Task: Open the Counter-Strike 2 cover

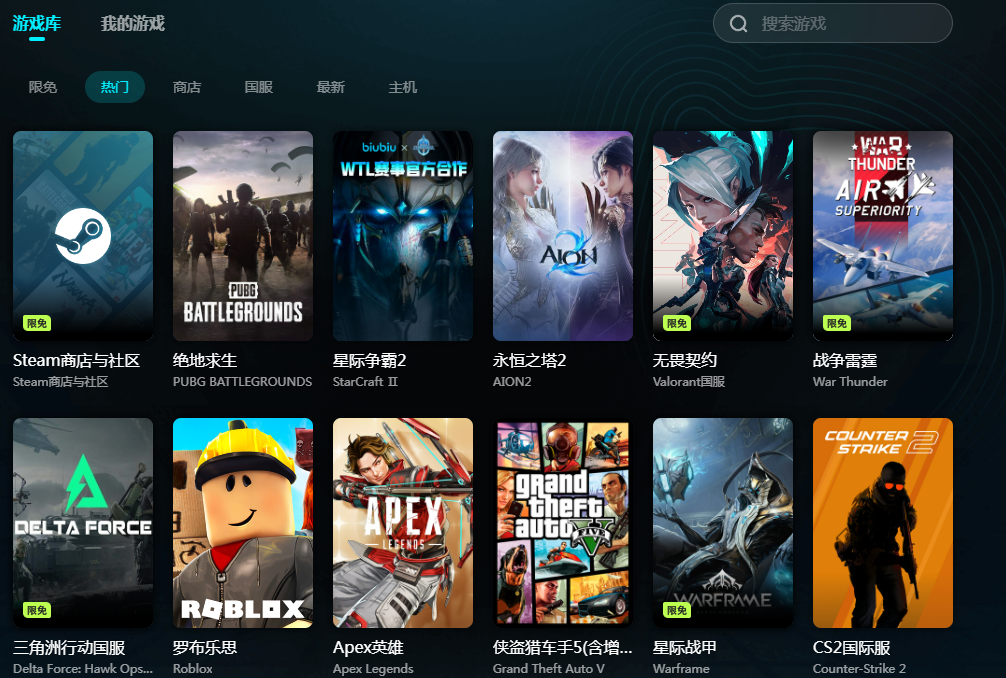Action: 883,523
